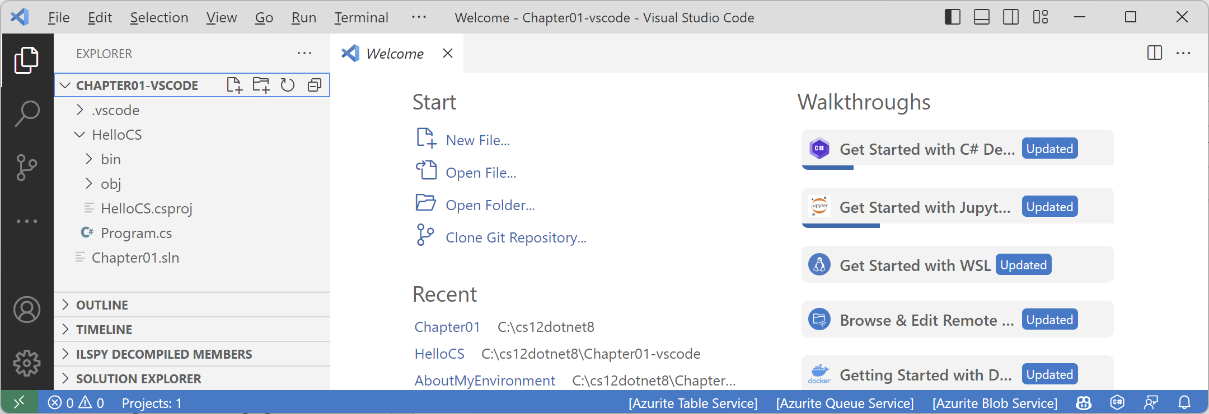The height and width of the screenshot is (414, 1209).
Task: Click Clone Git Repository... link
Action: (x=516, y=238)
